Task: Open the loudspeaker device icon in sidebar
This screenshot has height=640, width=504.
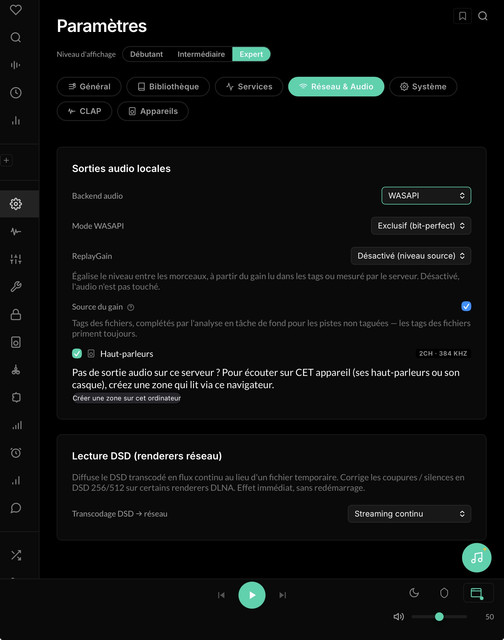Action: [x=16, y=342]
